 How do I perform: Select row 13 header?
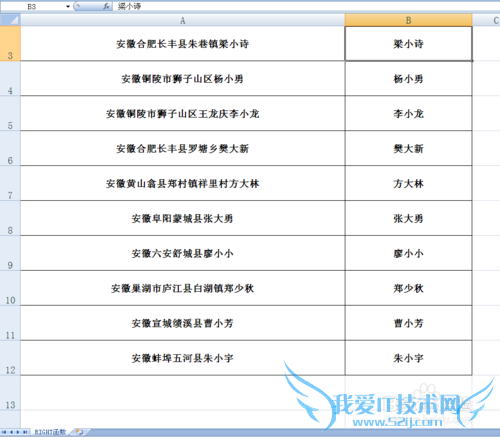tap(10, 393)
